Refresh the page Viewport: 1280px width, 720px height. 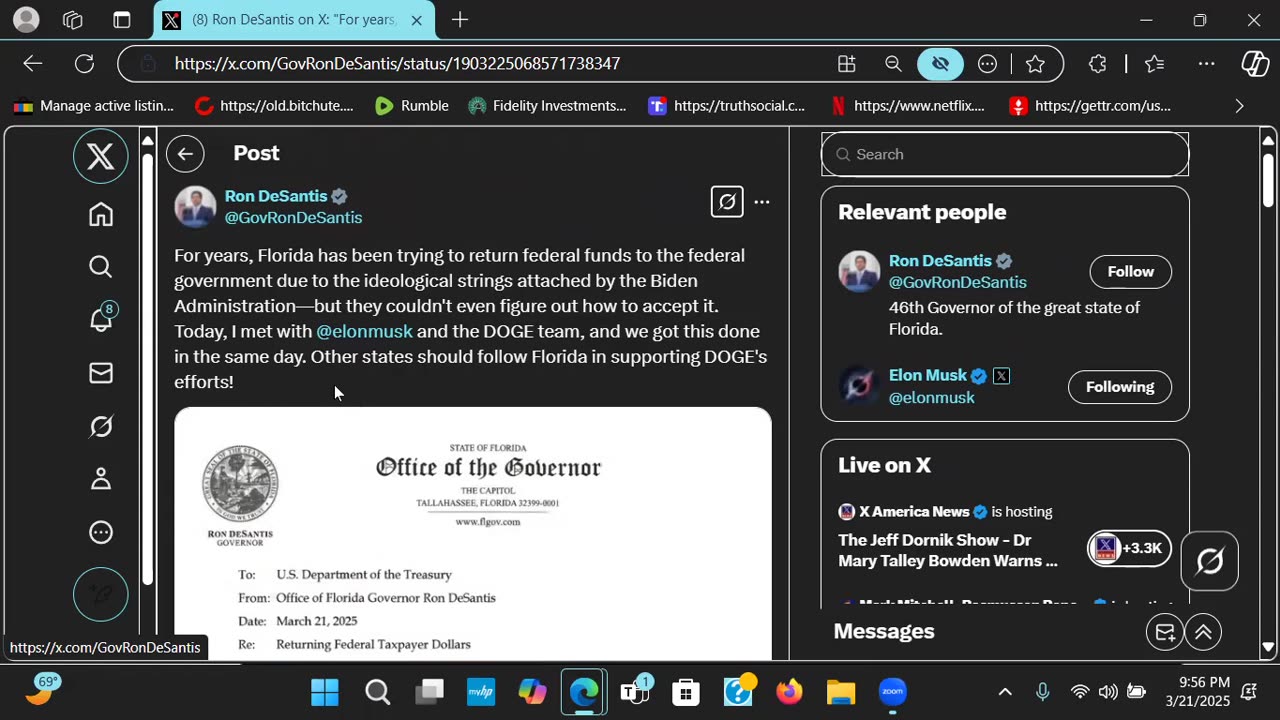tap(84, 64)
